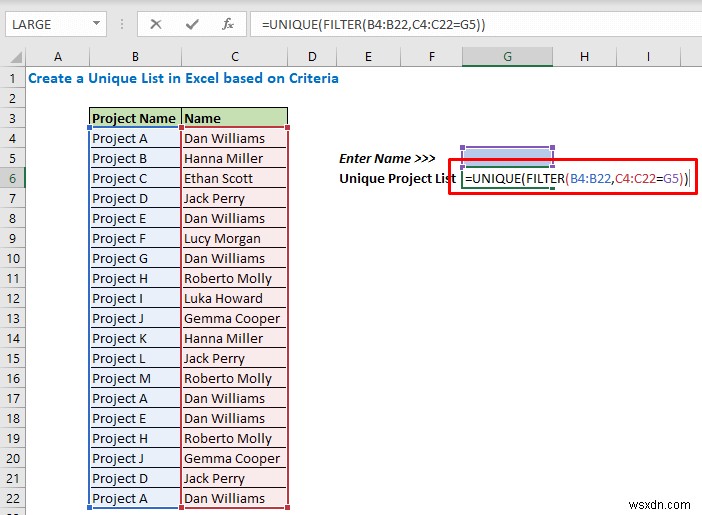
Task: Click Roberto Molly in row 11
Action: pyautogui.click(x=234, y=279)
